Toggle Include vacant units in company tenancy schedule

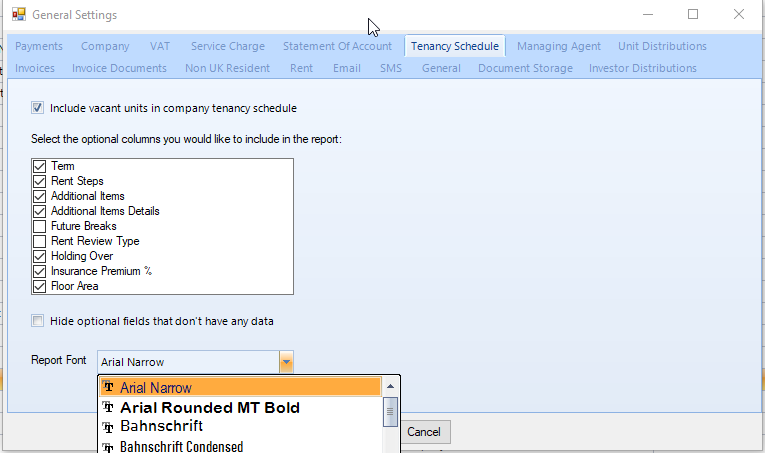pyautogui.click(x=38, y=108)
